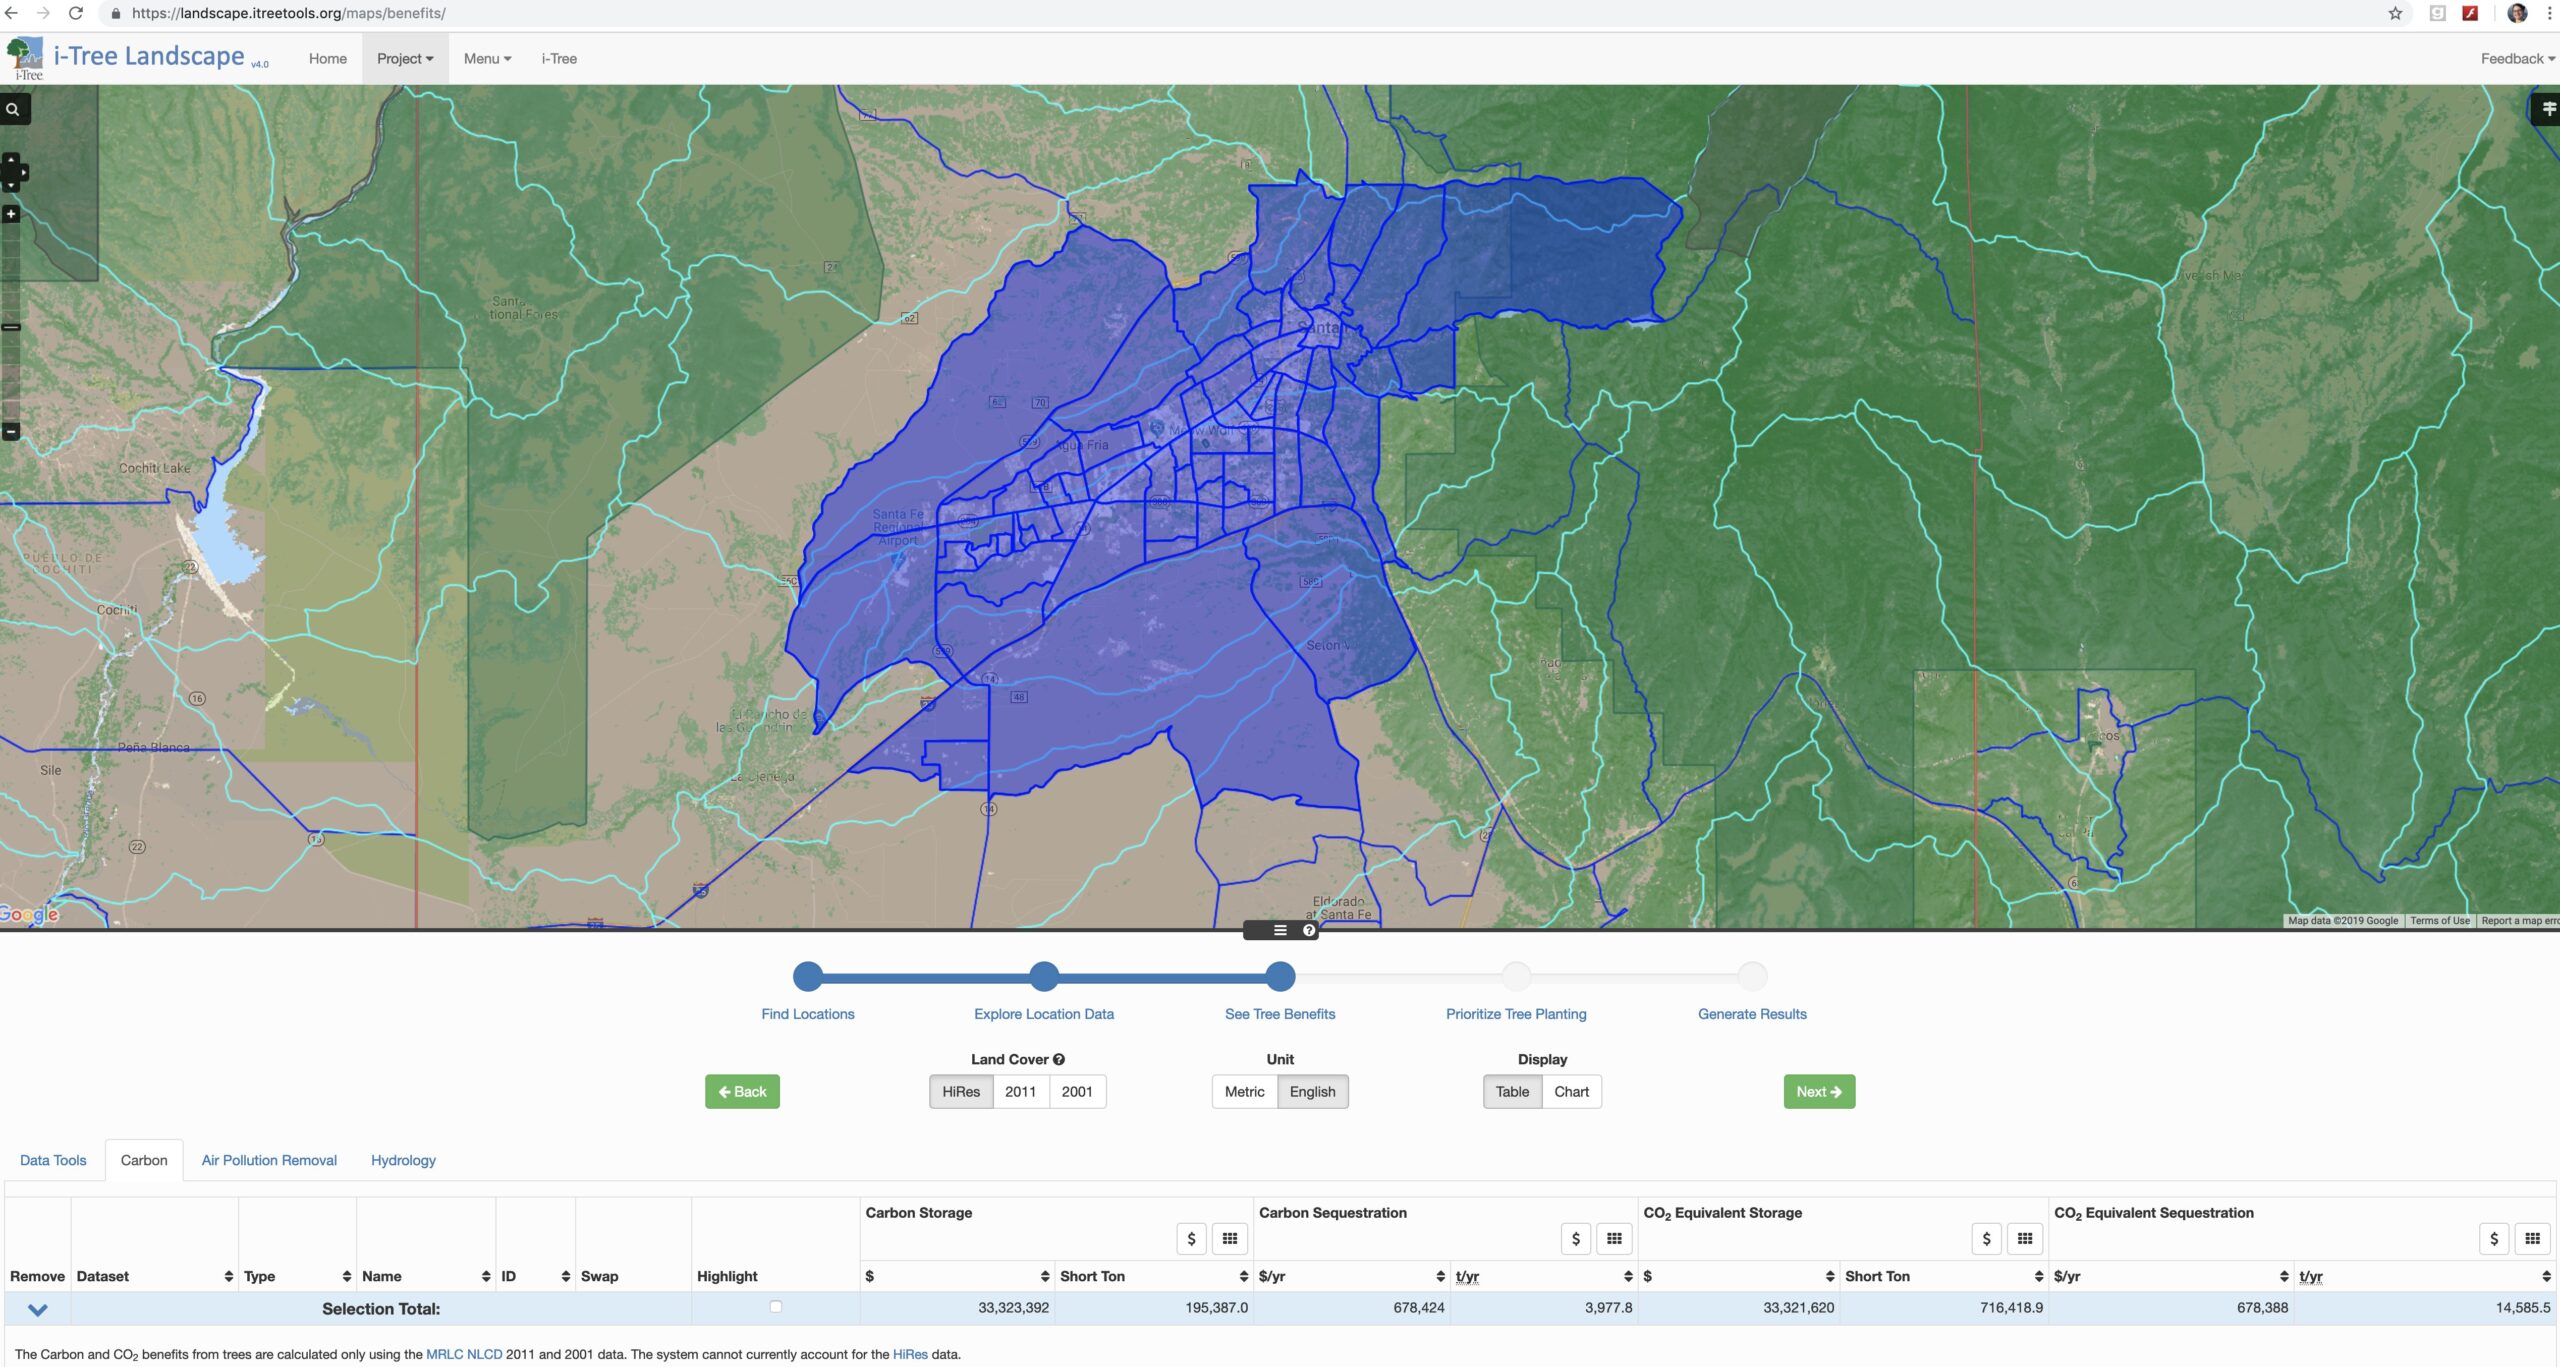2560x1367 pixels.
Task: Select the Metric unit option
Action: tap(1244, 1091)
